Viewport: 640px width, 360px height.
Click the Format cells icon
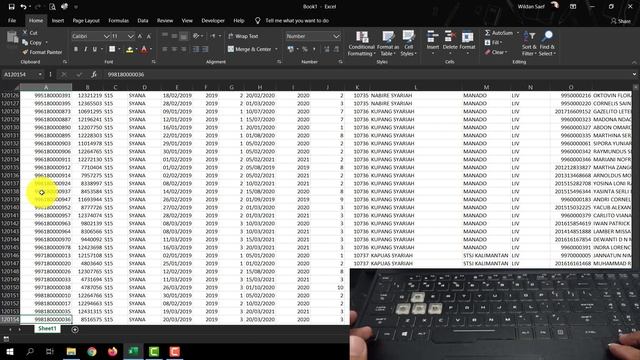coord(467,37)
